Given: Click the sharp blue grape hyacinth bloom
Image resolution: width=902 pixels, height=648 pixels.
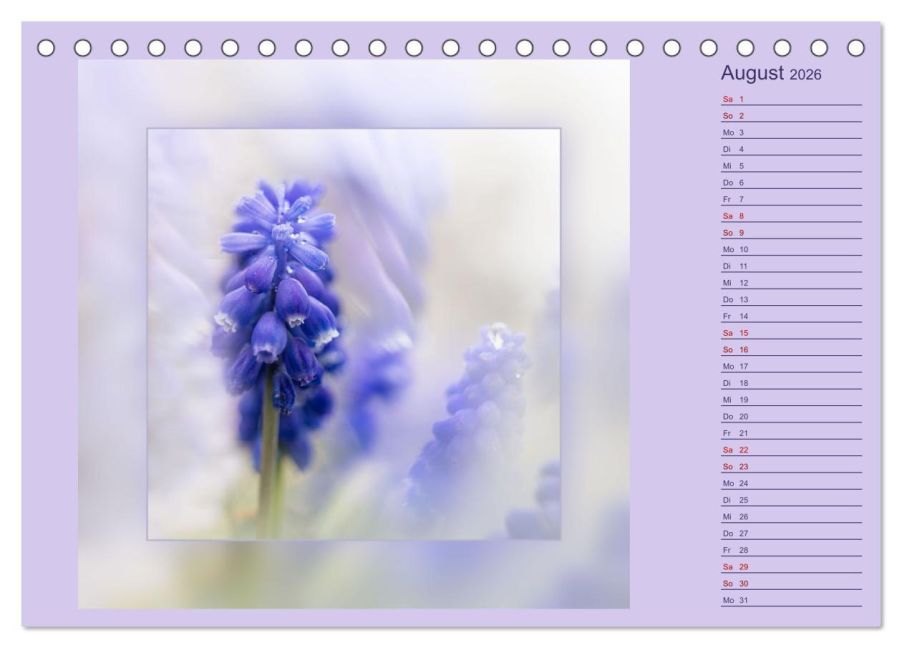Looking at the screenshot, I should coord(277,290).
